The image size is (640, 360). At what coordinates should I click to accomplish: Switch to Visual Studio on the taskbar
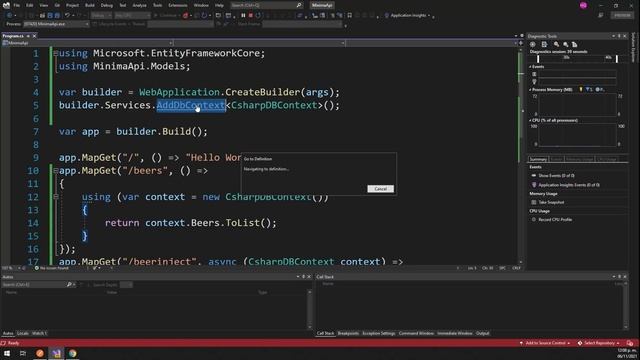[x=56, y=353]
